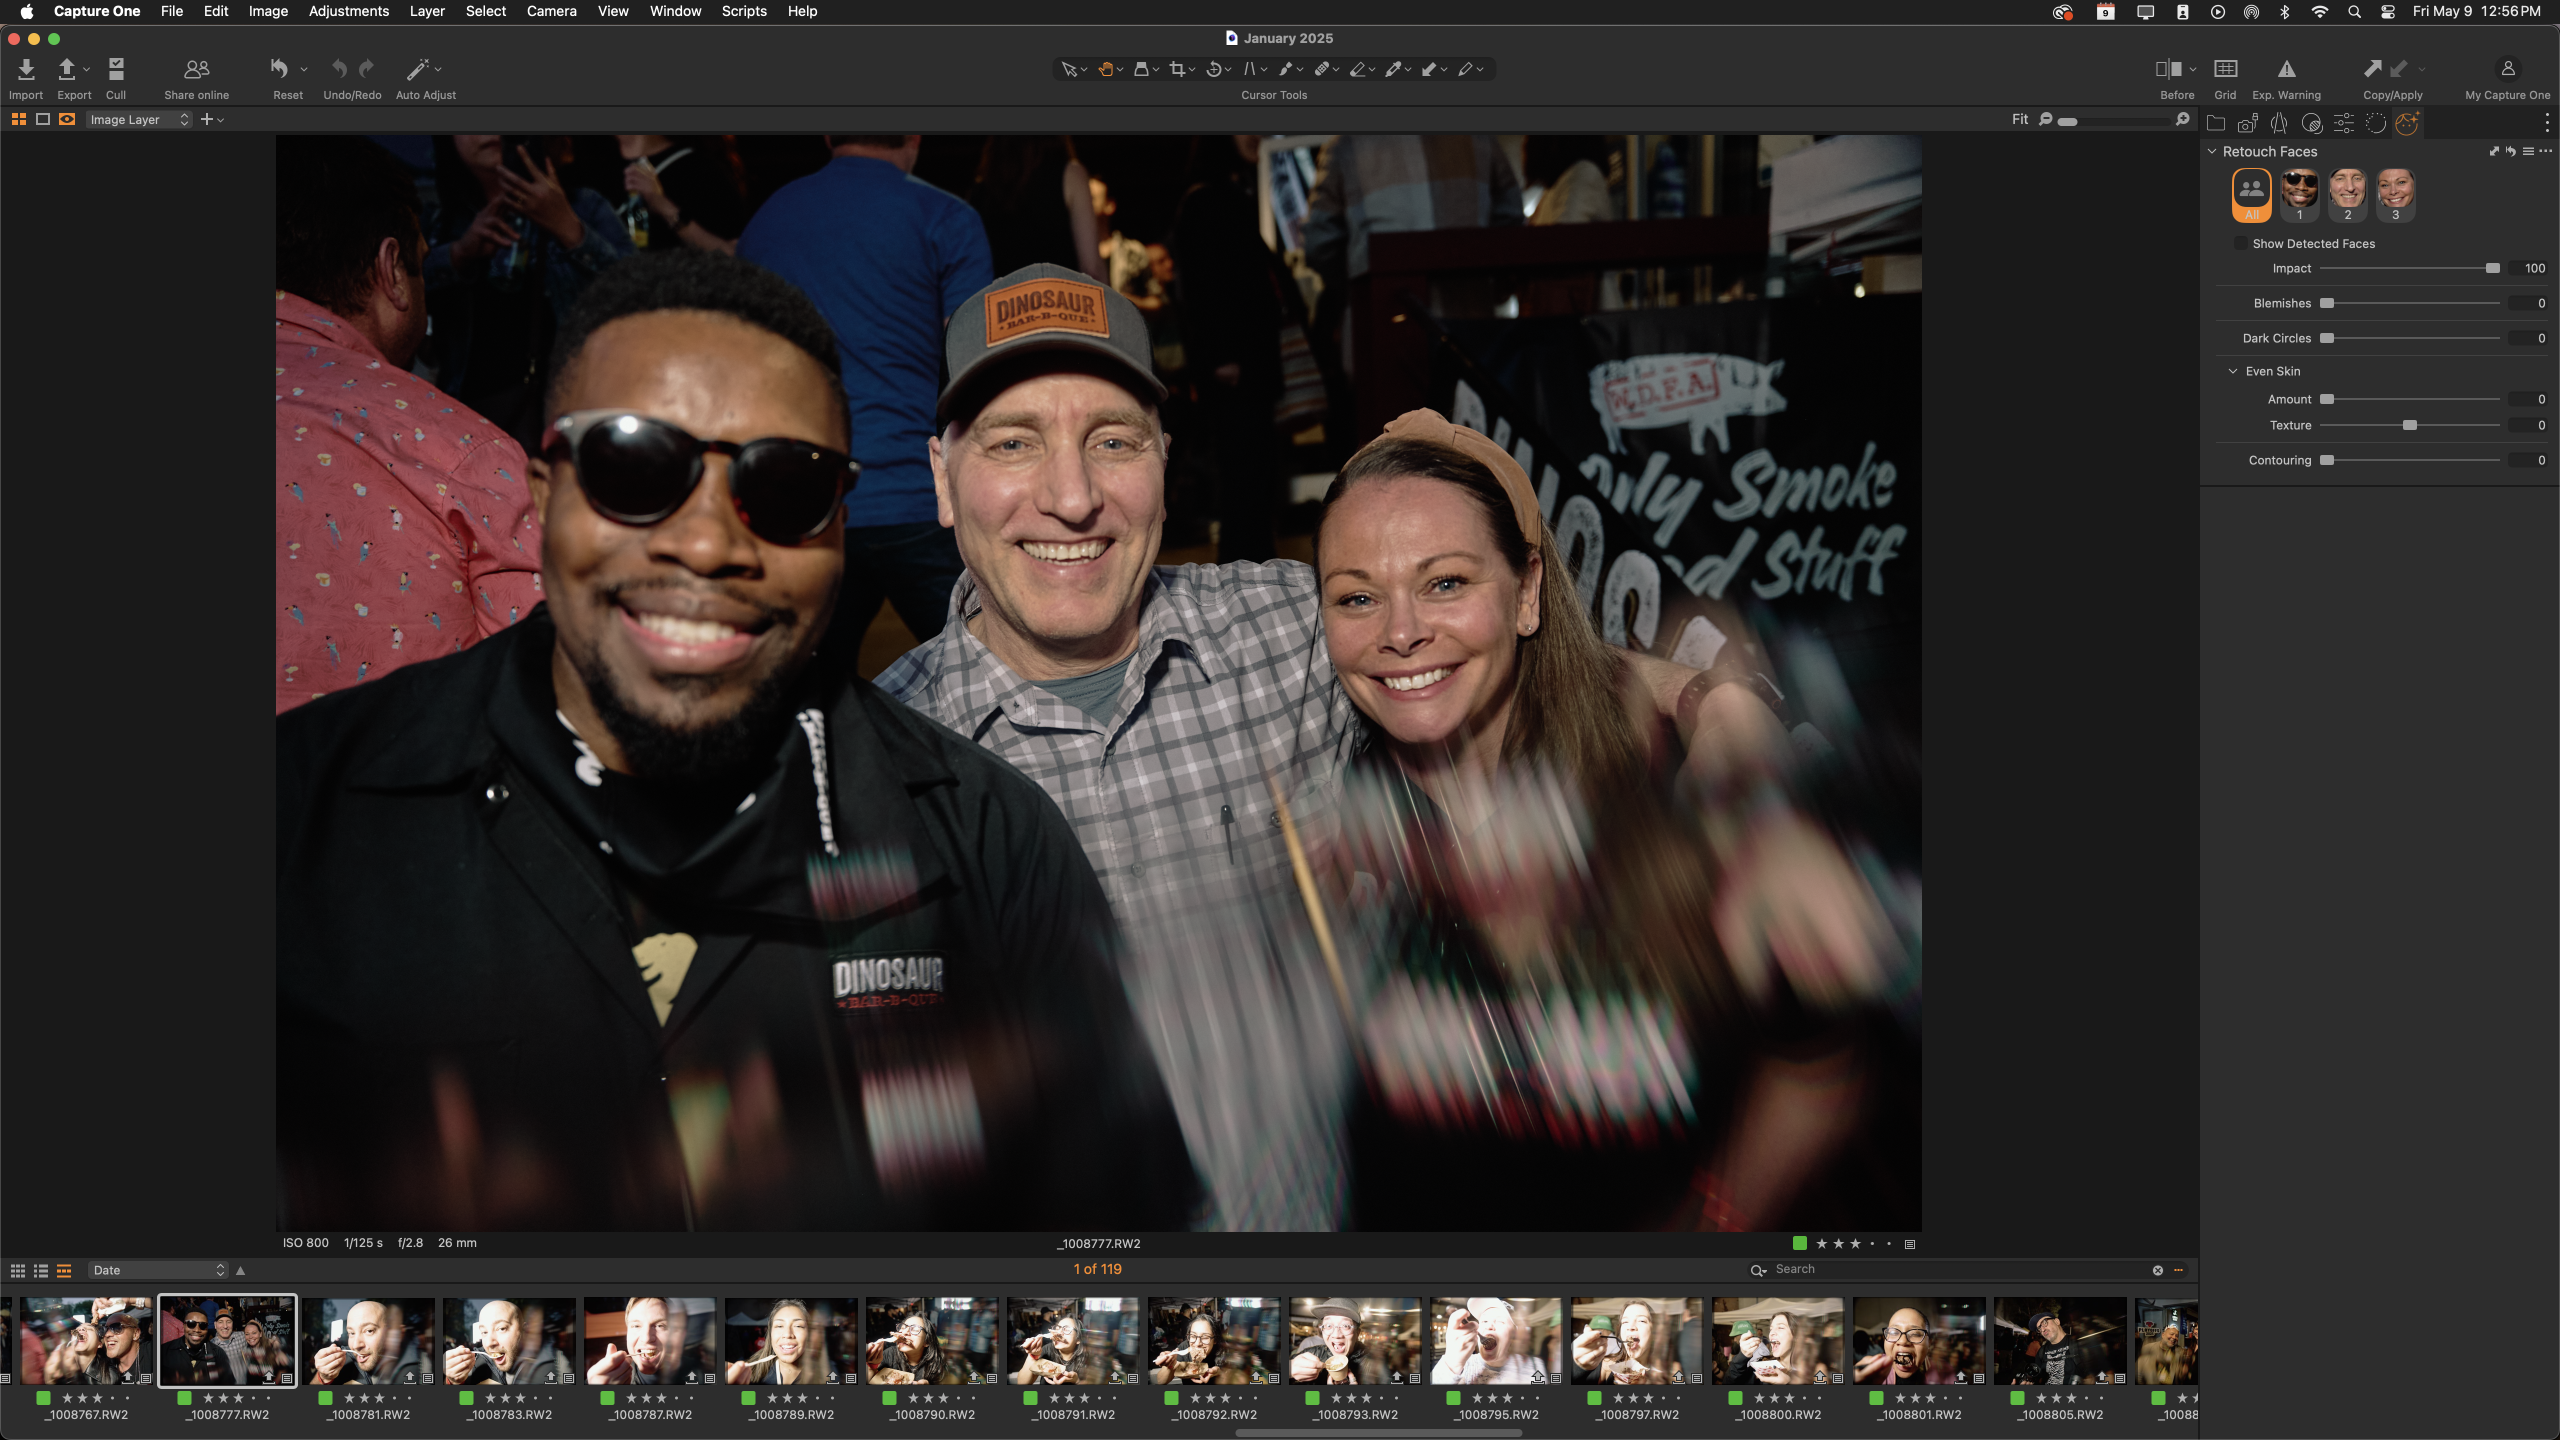Select the Pick Color cursor tool
Image resolution: width=2560 pixels, height=1440 pixels.
pyautogui.click(x=1393, y=69)
